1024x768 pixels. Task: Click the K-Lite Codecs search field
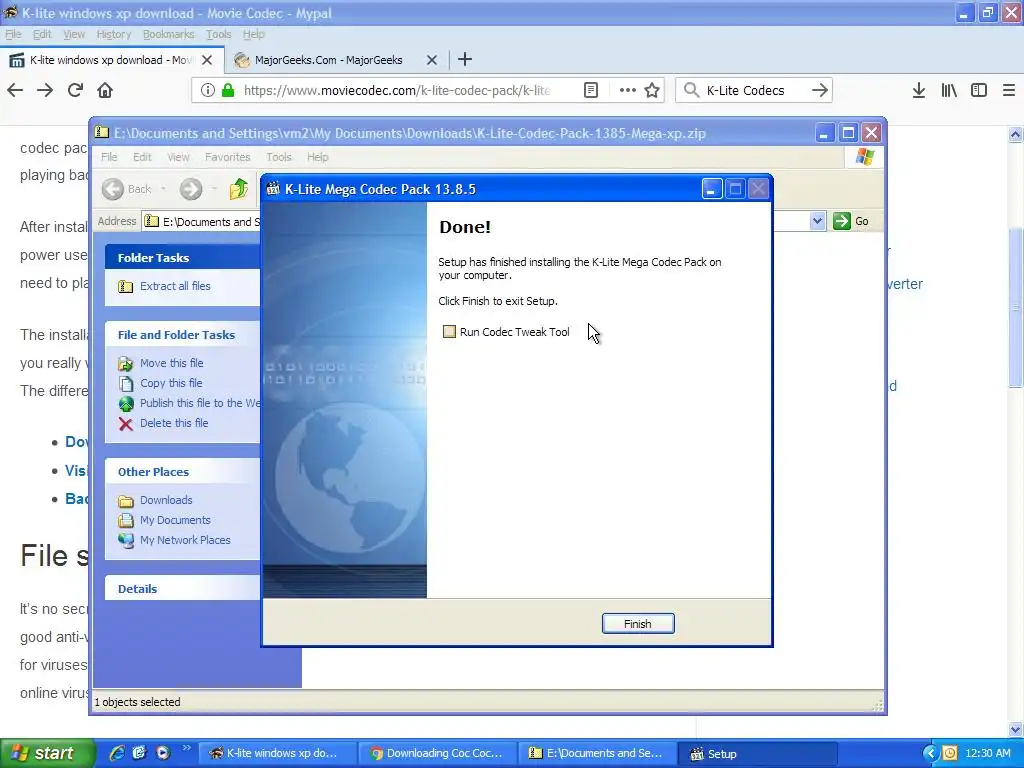(x=754, y=90)
